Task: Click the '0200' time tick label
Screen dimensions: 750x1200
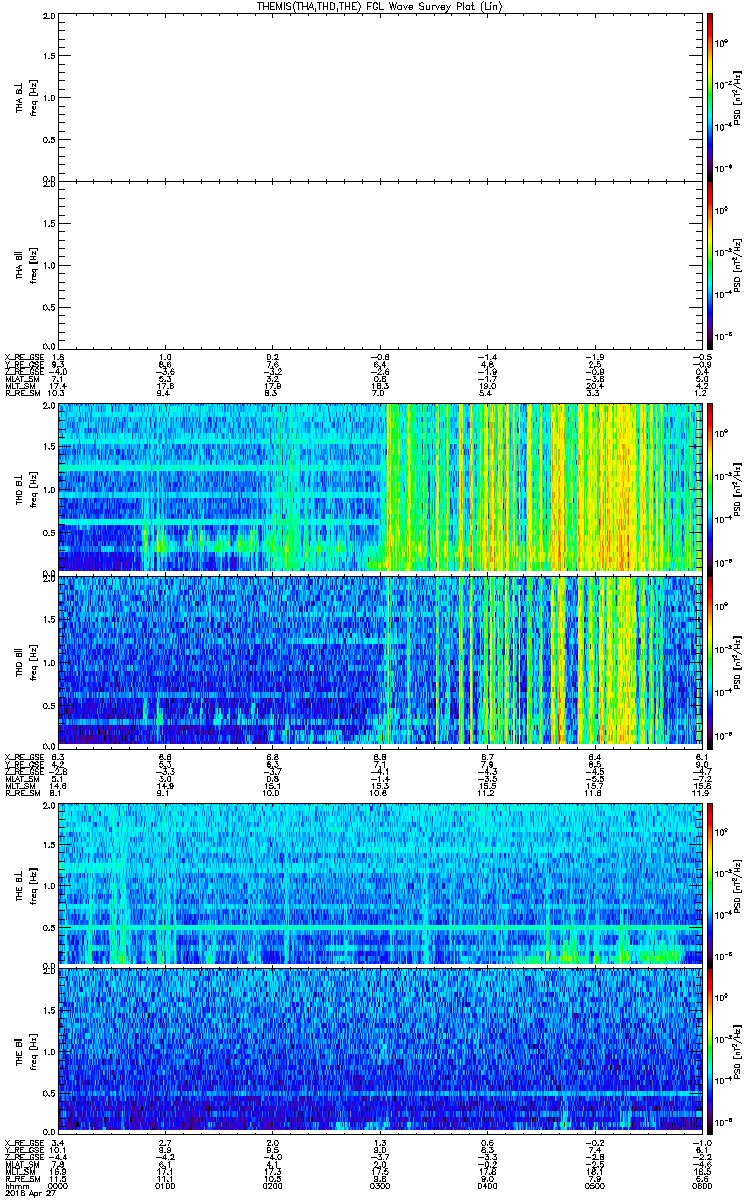Action: 272,1185
